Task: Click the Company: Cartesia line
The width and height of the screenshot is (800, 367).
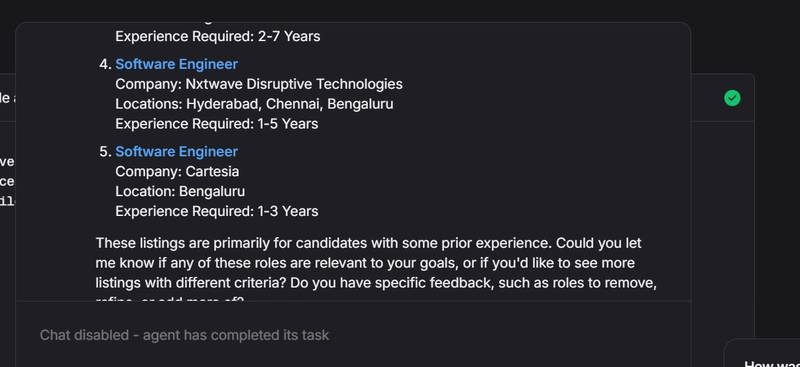Action: tap(177, 172)
